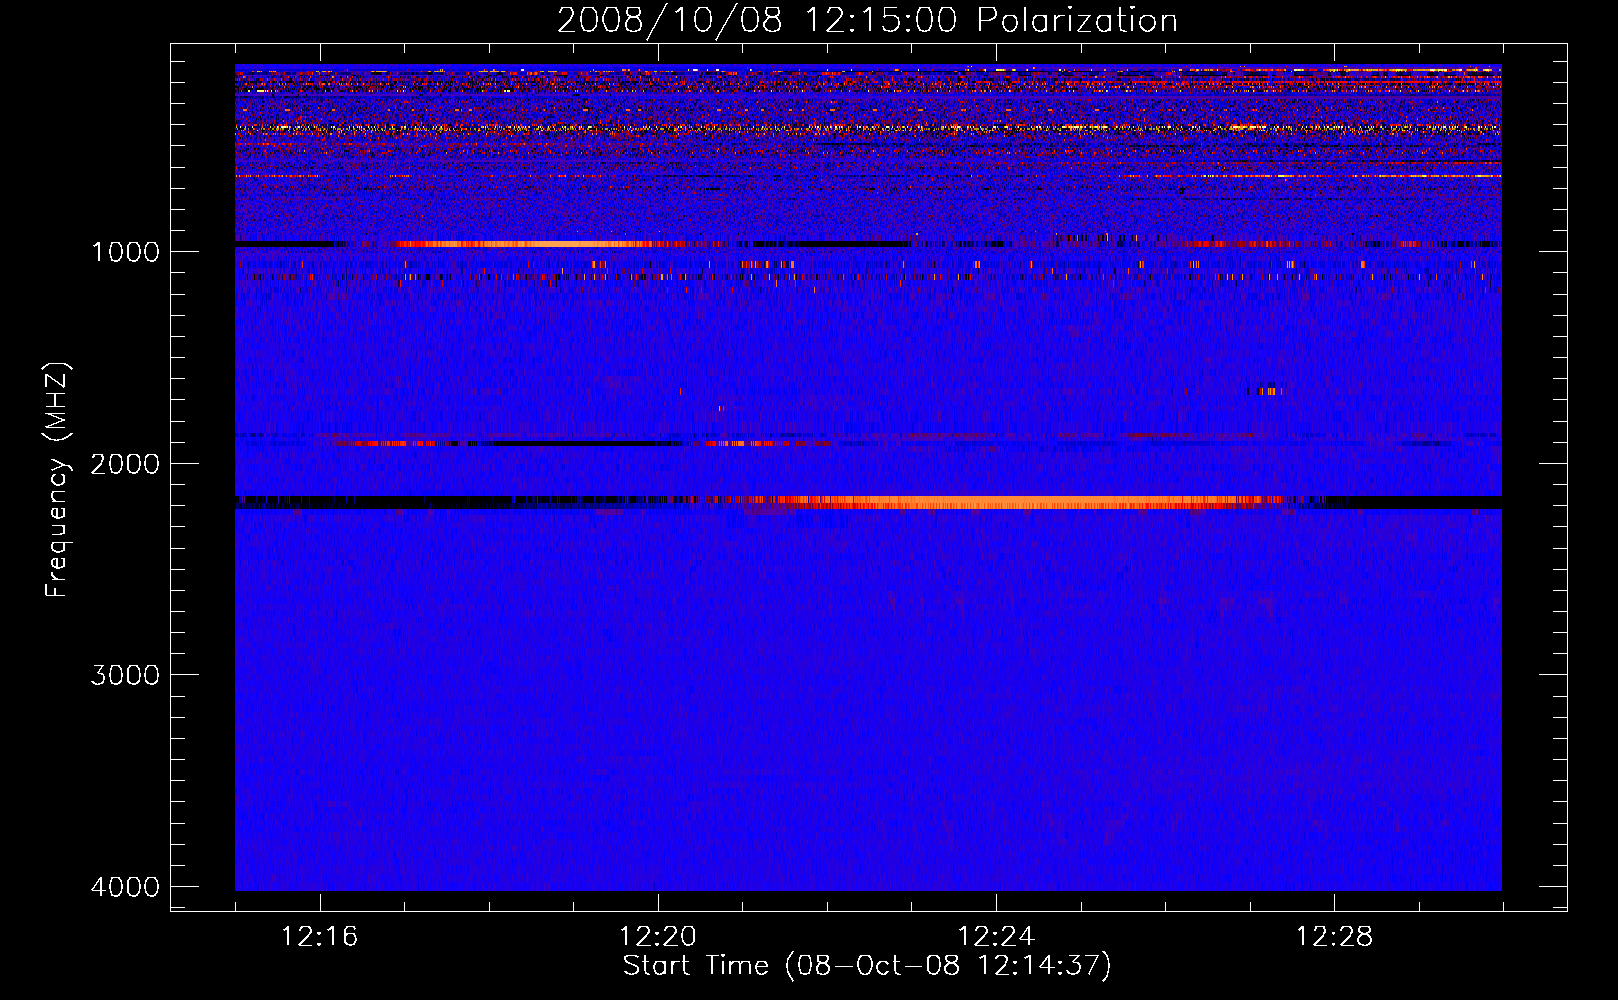Image resolution: width=1618 pixels, height=1000 pixels.
Task: Click the 12:16 time tick label
Action: (x=319, y=937)
